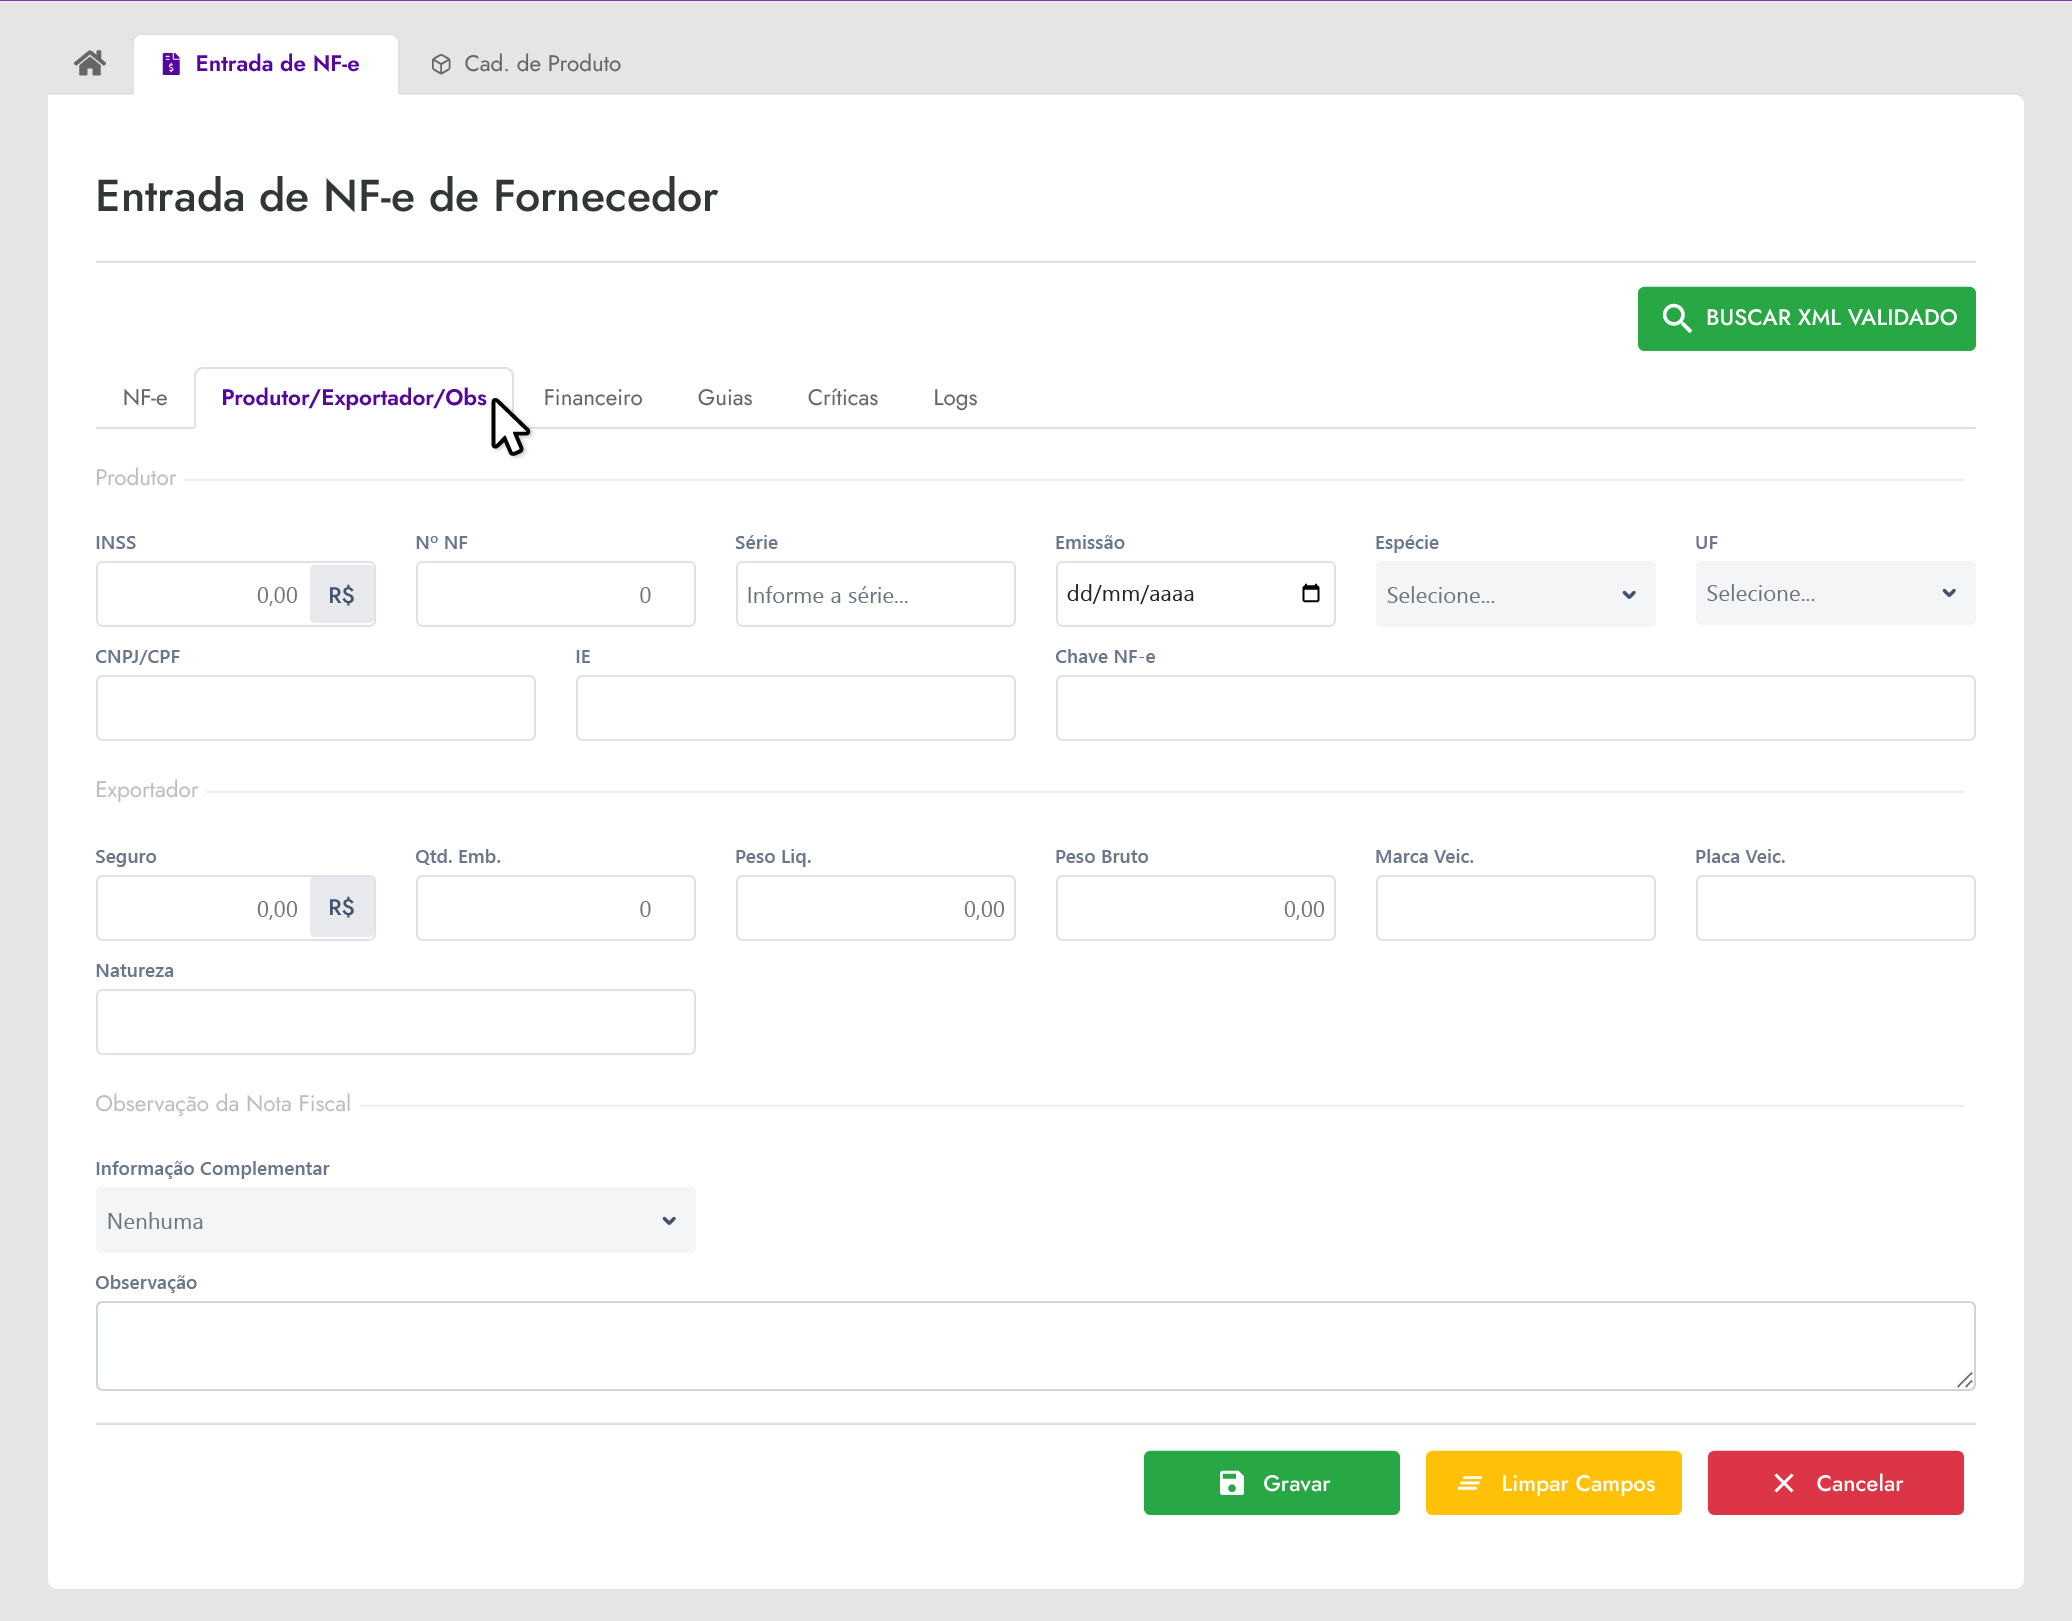Click the lines icon on Limpar Campos

point(1469,1483)
